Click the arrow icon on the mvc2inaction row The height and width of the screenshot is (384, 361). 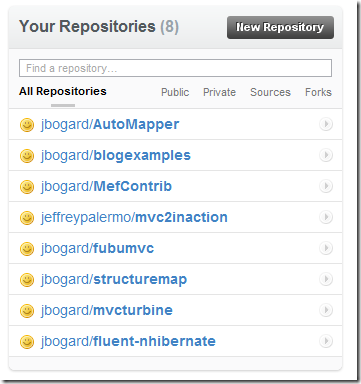(326, 217)
